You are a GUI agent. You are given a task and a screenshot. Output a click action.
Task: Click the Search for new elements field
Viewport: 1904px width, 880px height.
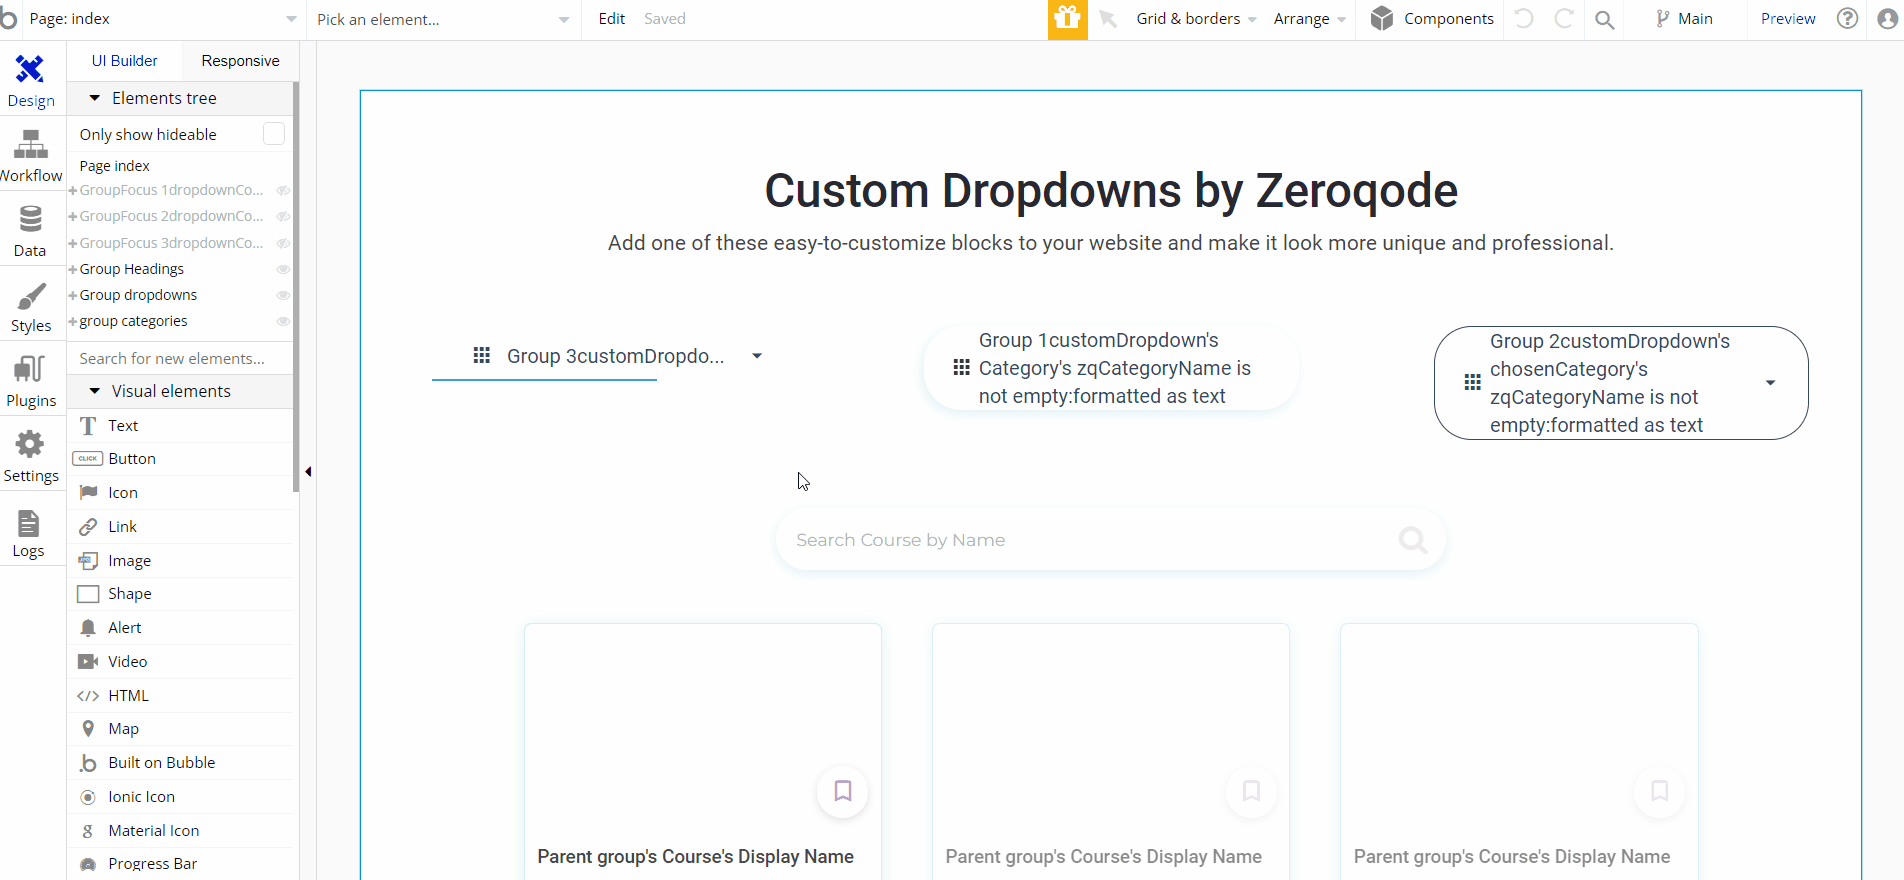click(180, 358)
